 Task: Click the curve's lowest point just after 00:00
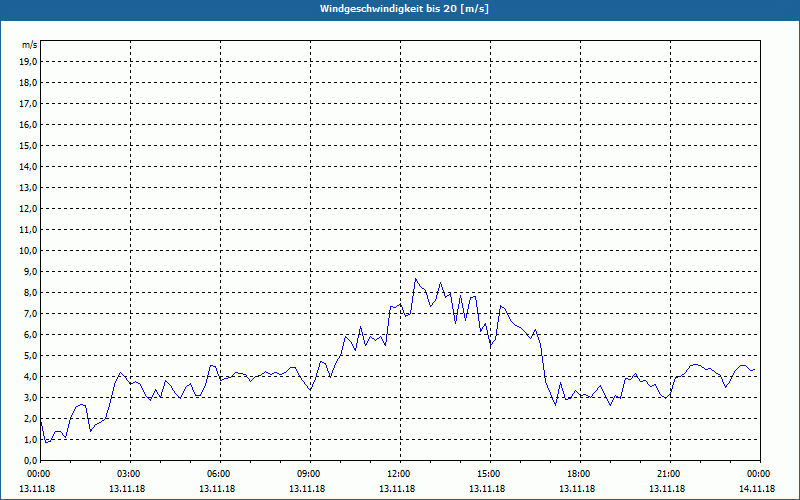point(46,442)
